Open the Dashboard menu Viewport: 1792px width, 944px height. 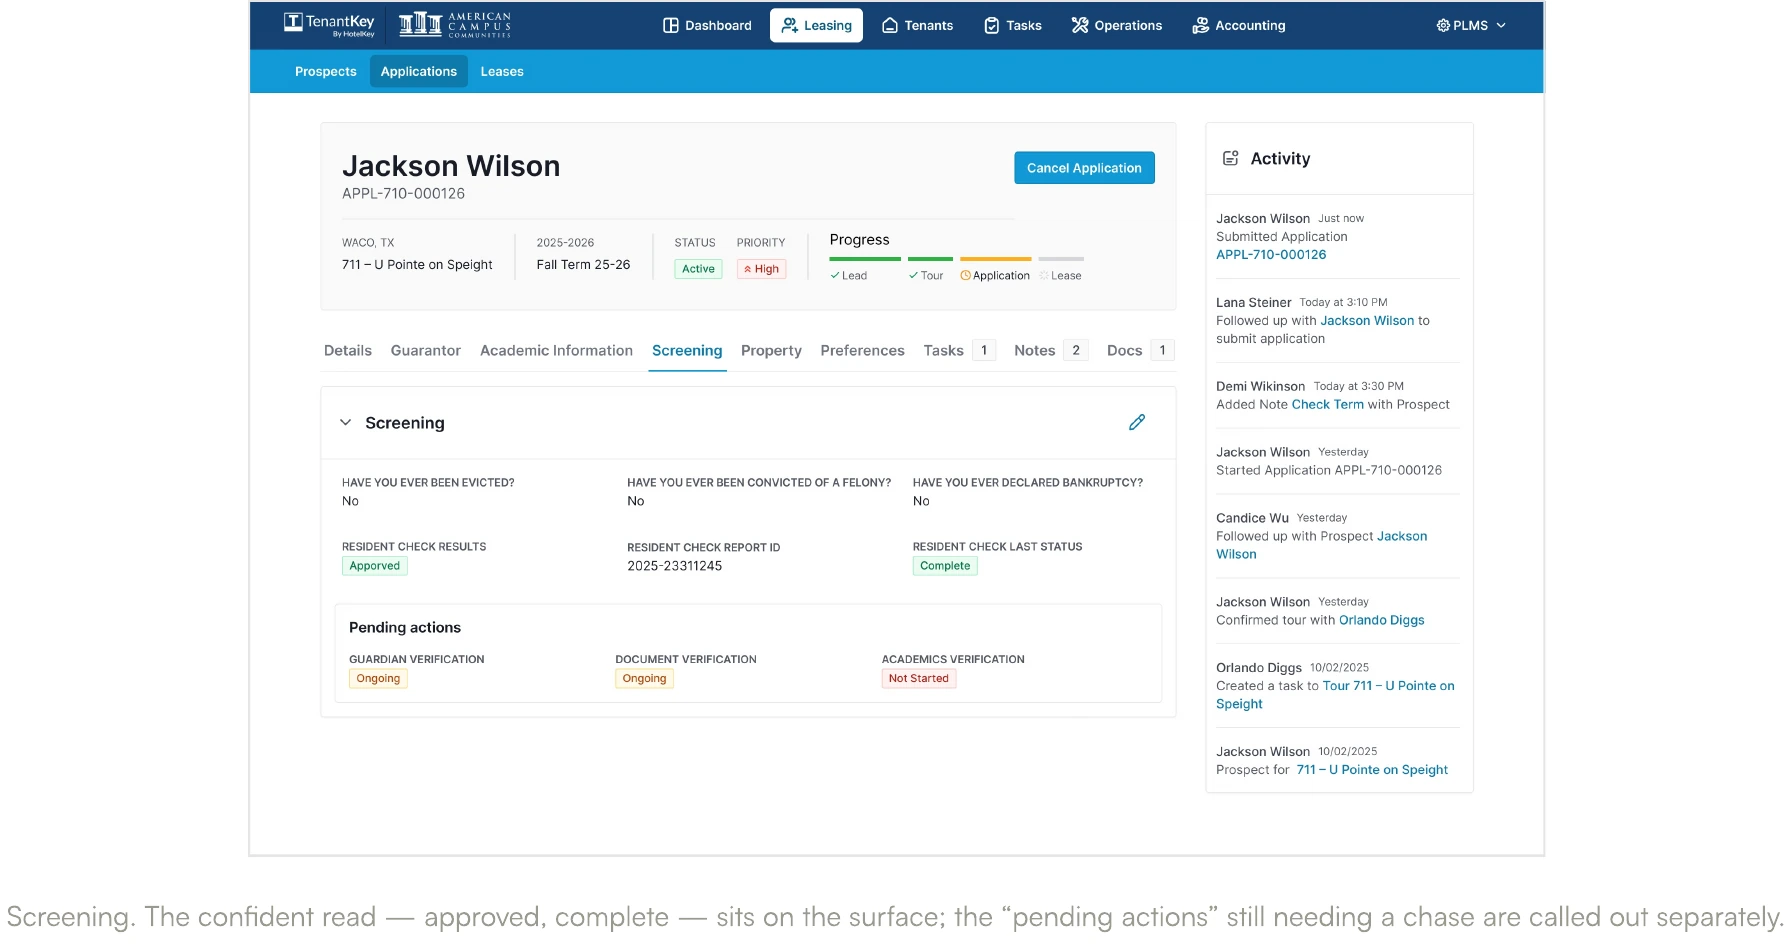coord(707,25)
